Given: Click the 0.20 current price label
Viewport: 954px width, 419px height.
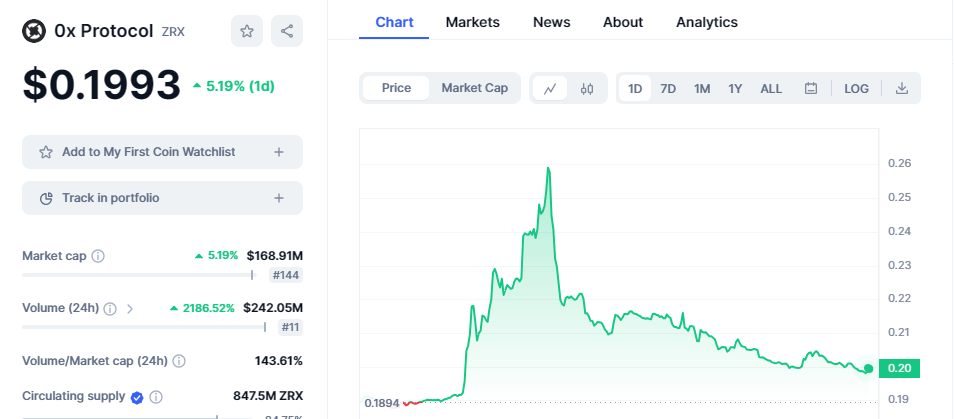Looking at the screenshot, I should [899, 369].
